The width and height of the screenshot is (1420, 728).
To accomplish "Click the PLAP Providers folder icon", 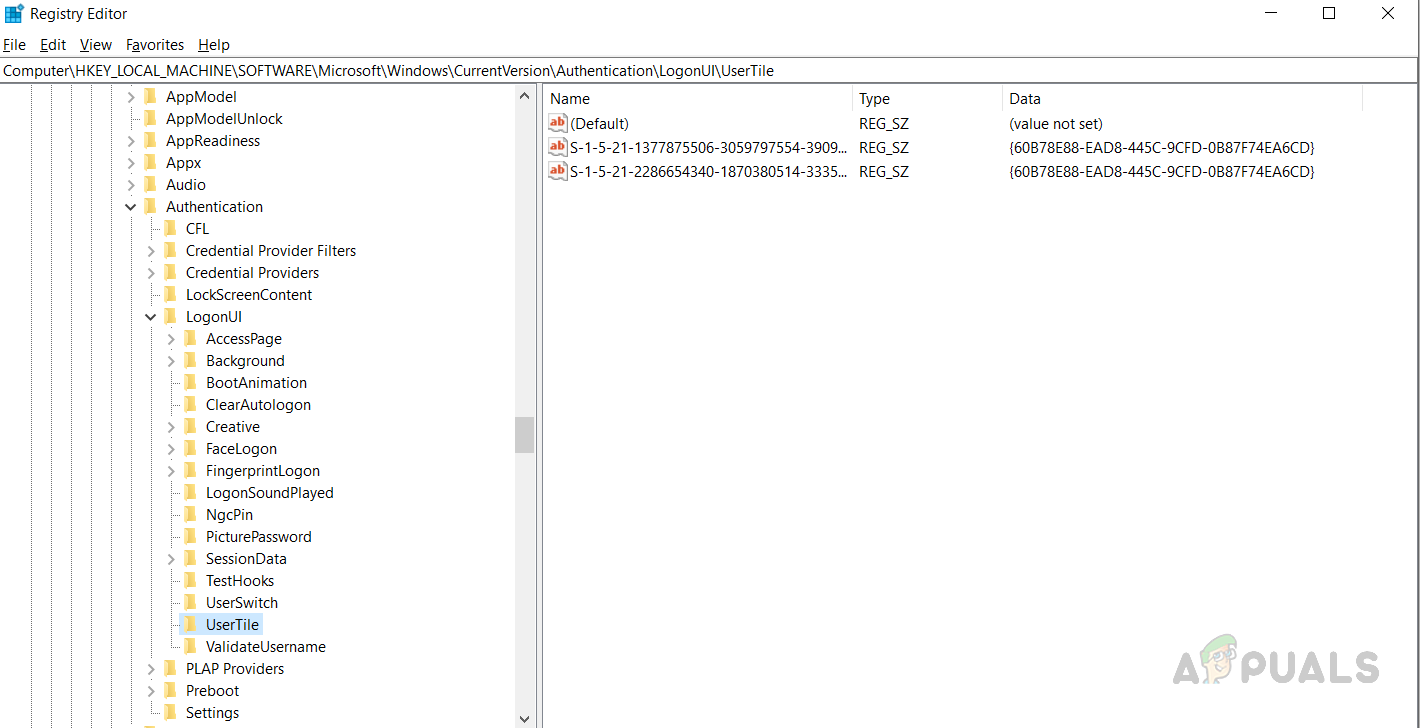I will pyautogui.click(x=171, y=669).
